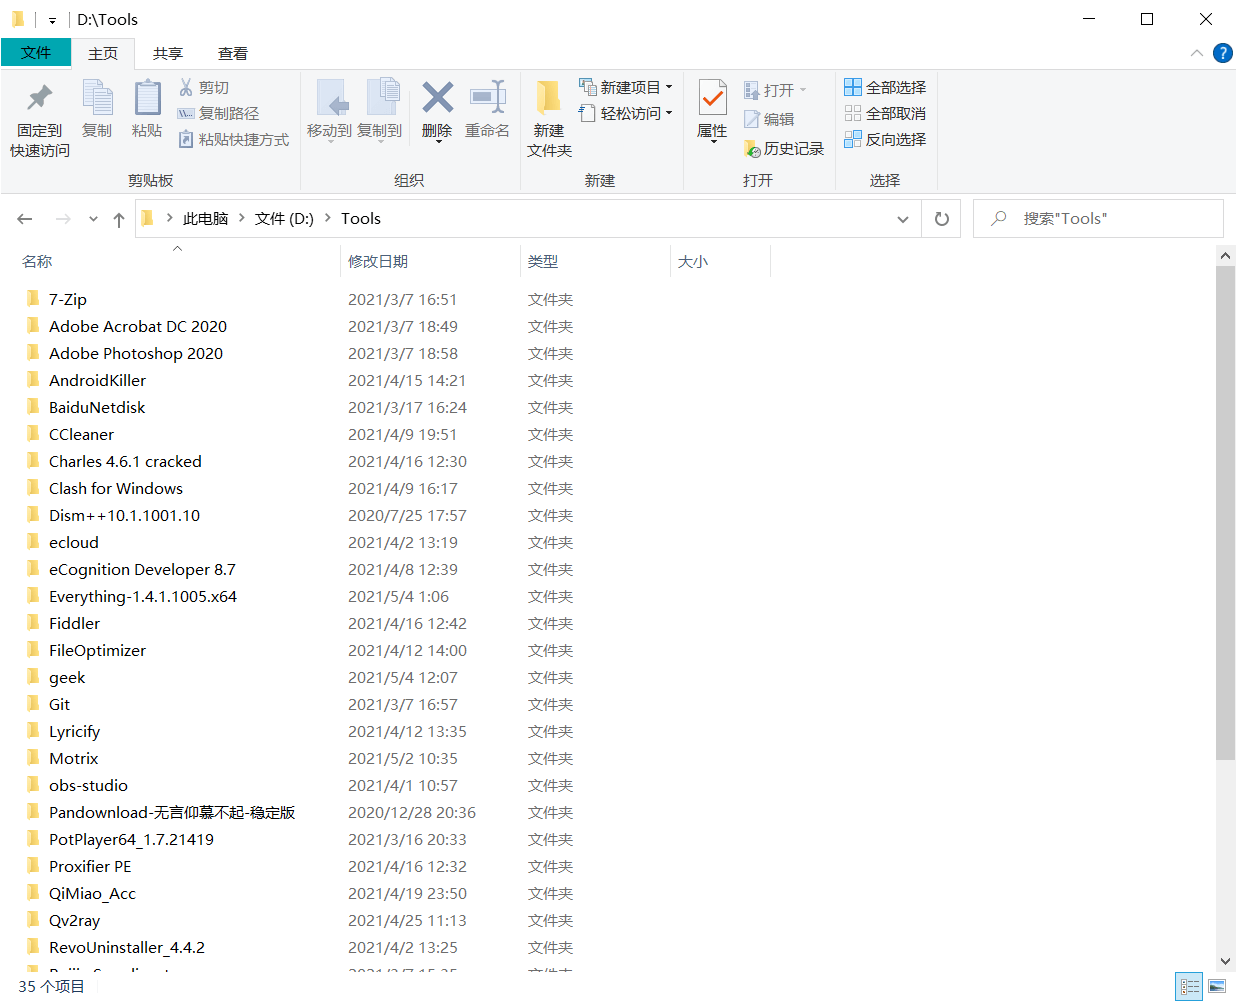Select the eCognition Developer 8.7 folder
Screen dimensions: 1237x1002
[142, 569]
